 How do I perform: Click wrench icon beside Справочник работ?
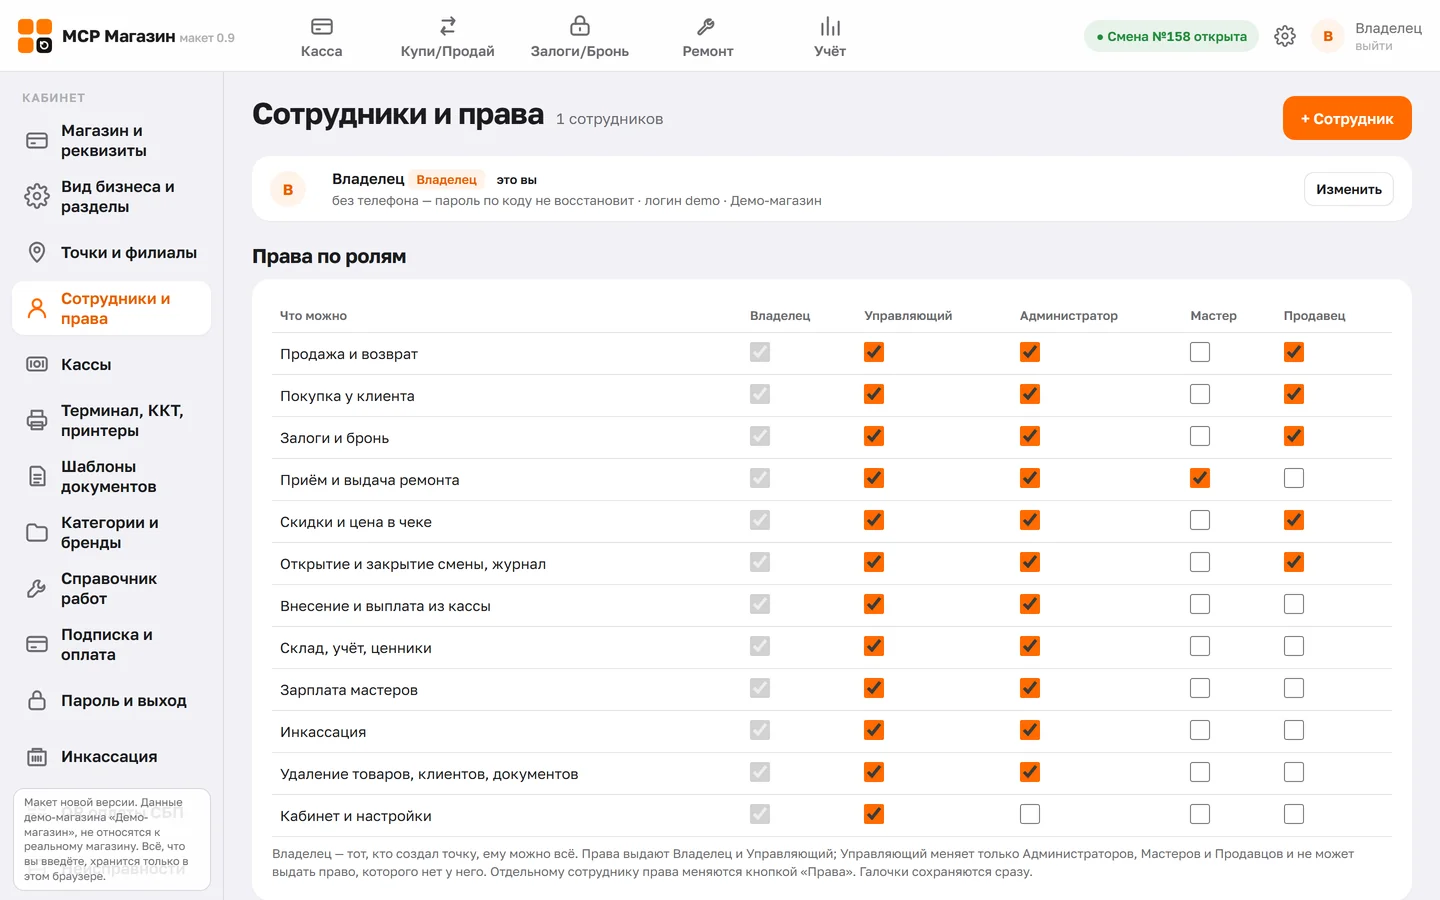point(37,589)
